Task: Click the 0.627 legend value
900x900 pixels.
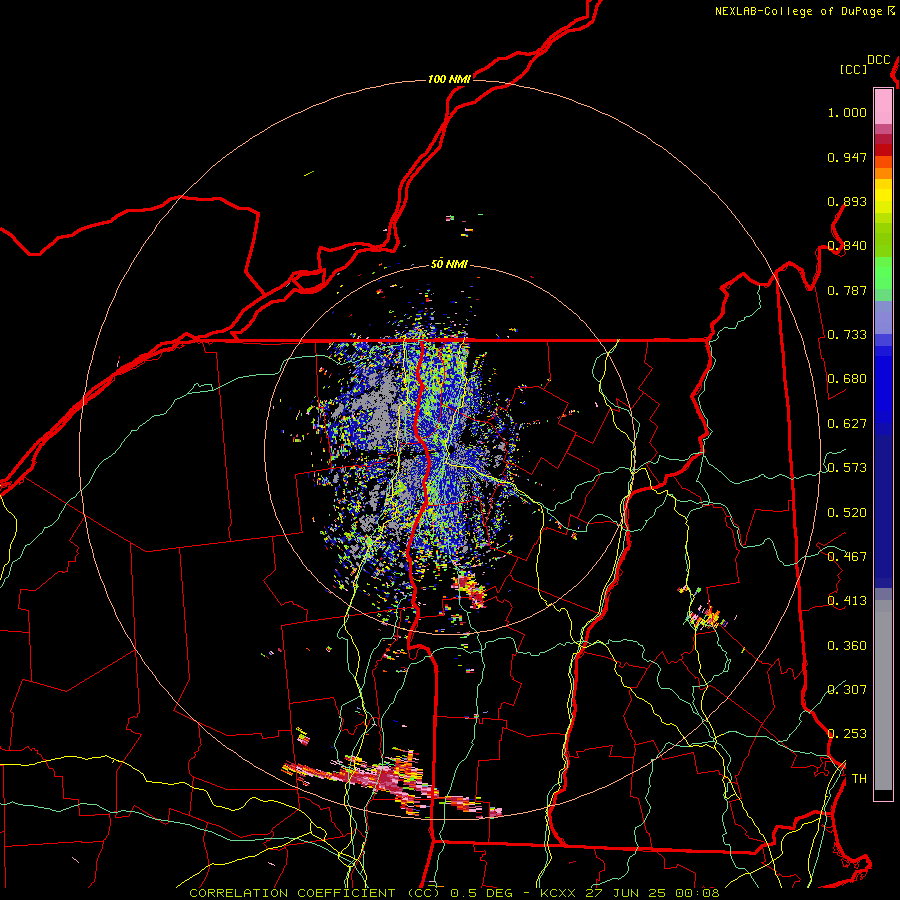Action: click(847, 424)
